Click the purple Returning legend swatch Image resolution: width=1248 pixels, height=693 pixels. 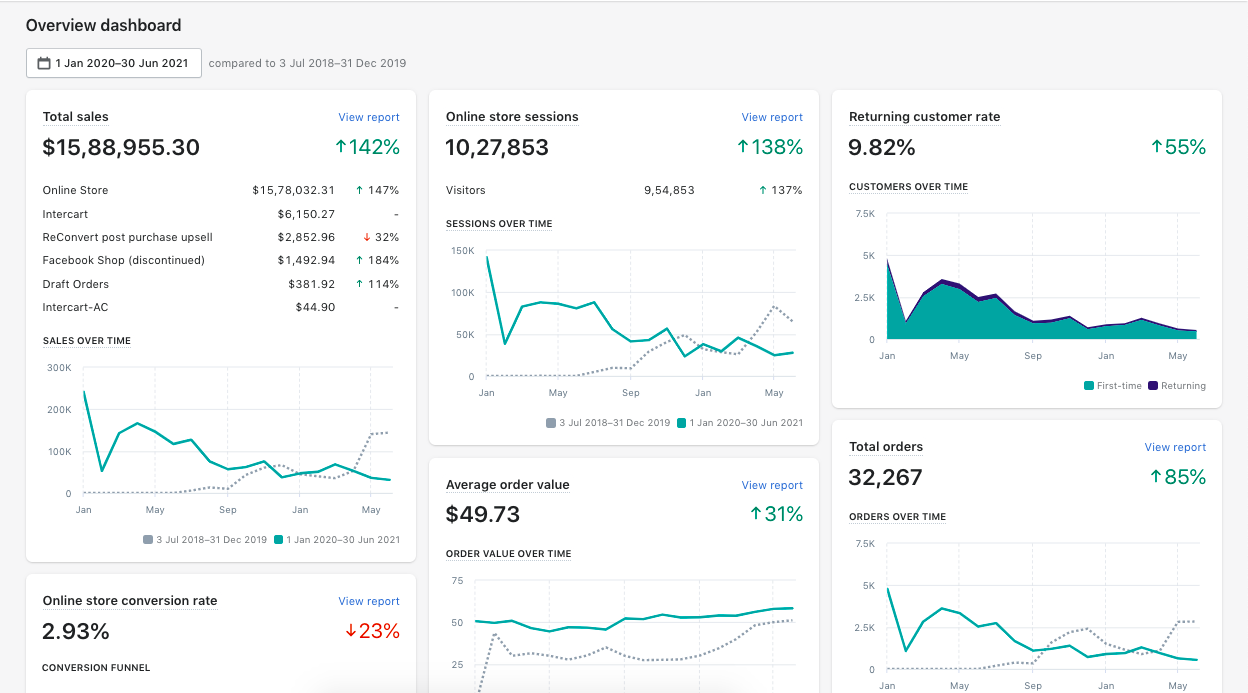(x=1153, y=385)
